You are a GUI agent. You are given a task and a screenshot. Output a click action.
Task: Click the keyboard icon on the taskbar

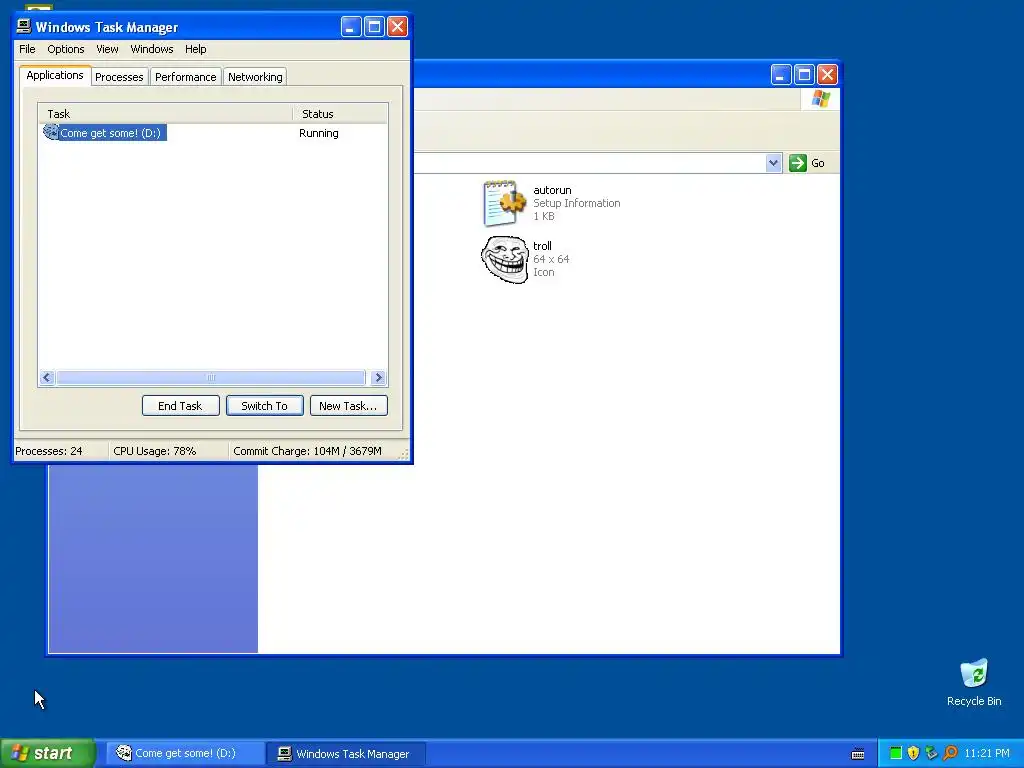[x=858, y=754]
